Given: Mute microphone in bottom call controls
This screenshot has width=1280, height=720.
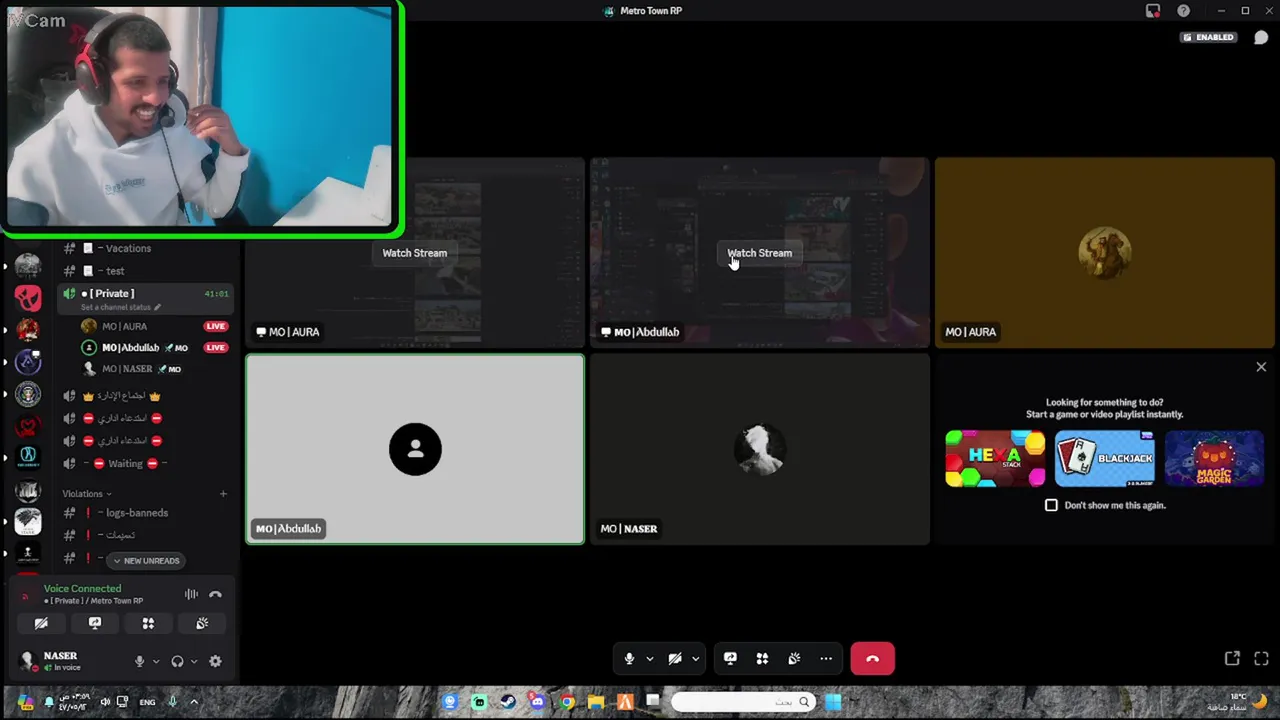Looking at the screenshot, I should [x=629, y=659].
